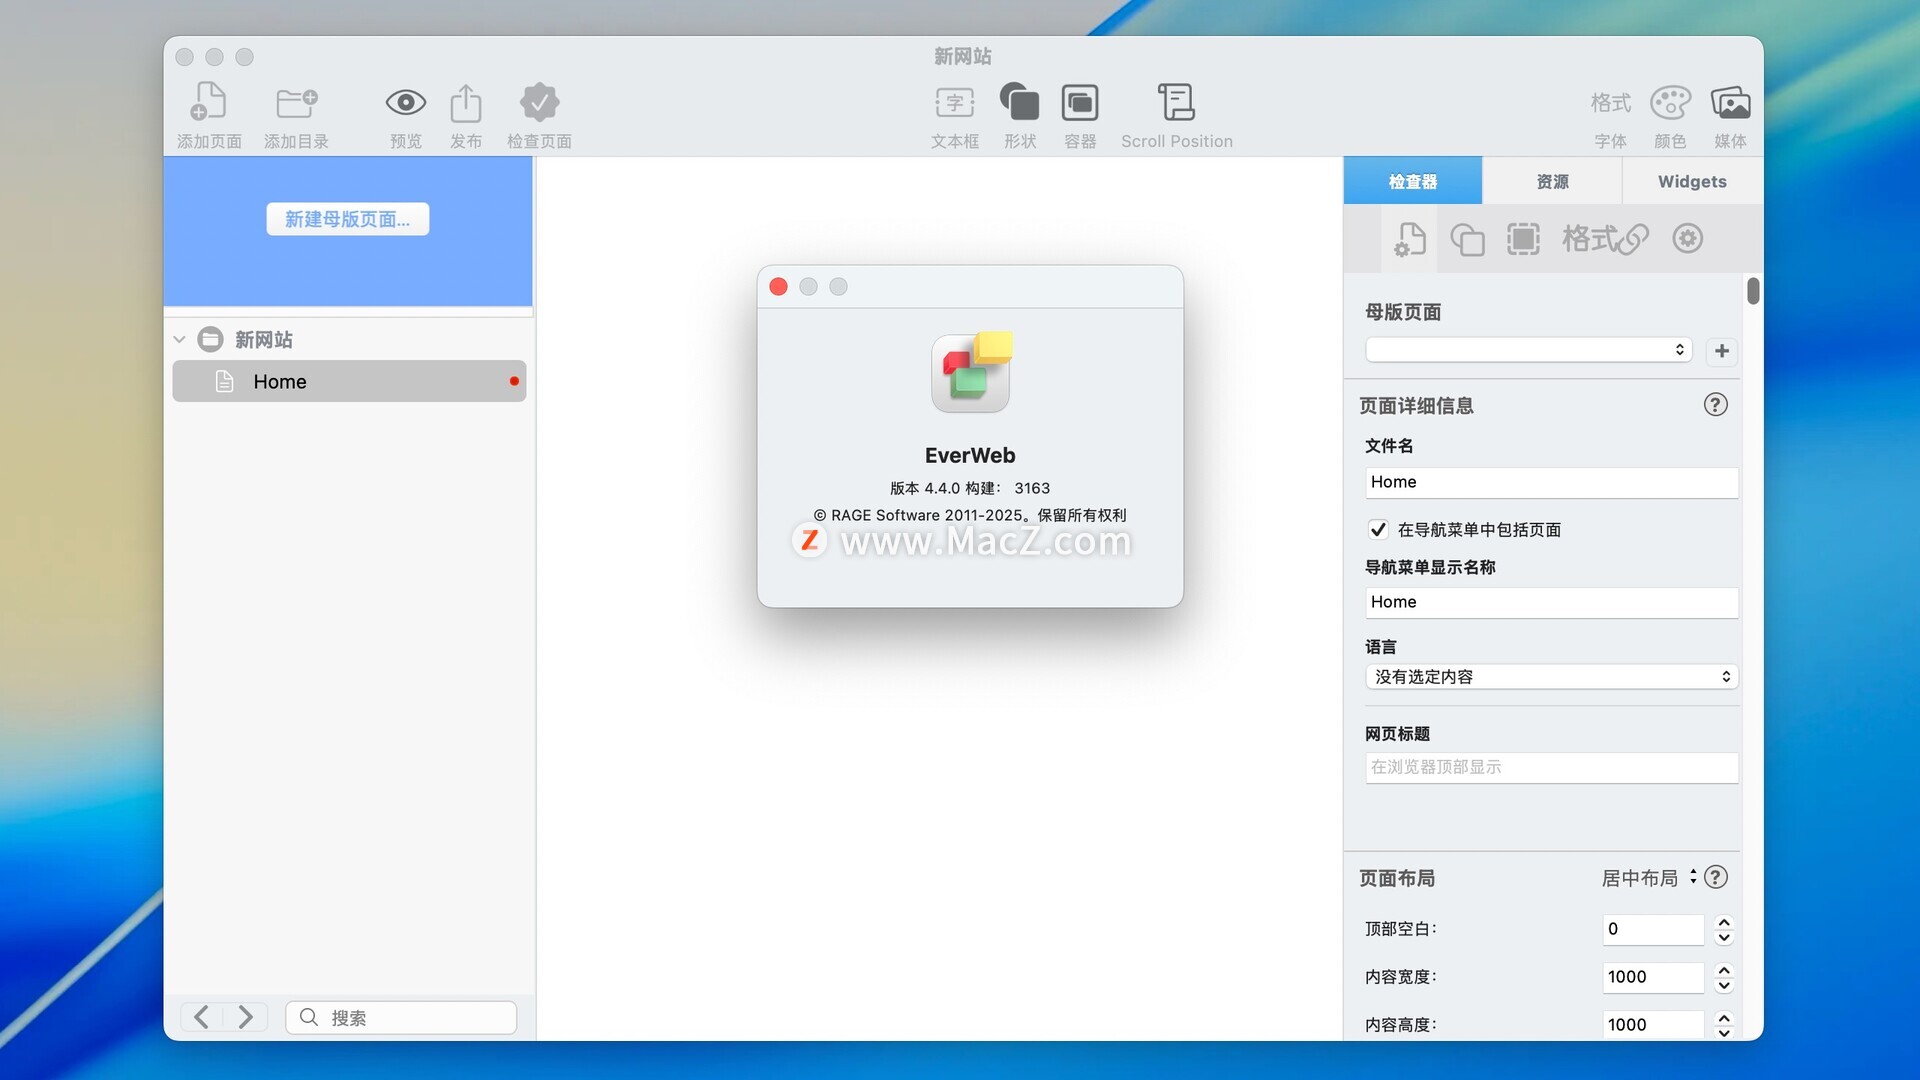Click the 网页标题 input field
The height and width of the screenshot is (1080, 1920).
(x=1551, y=767)
